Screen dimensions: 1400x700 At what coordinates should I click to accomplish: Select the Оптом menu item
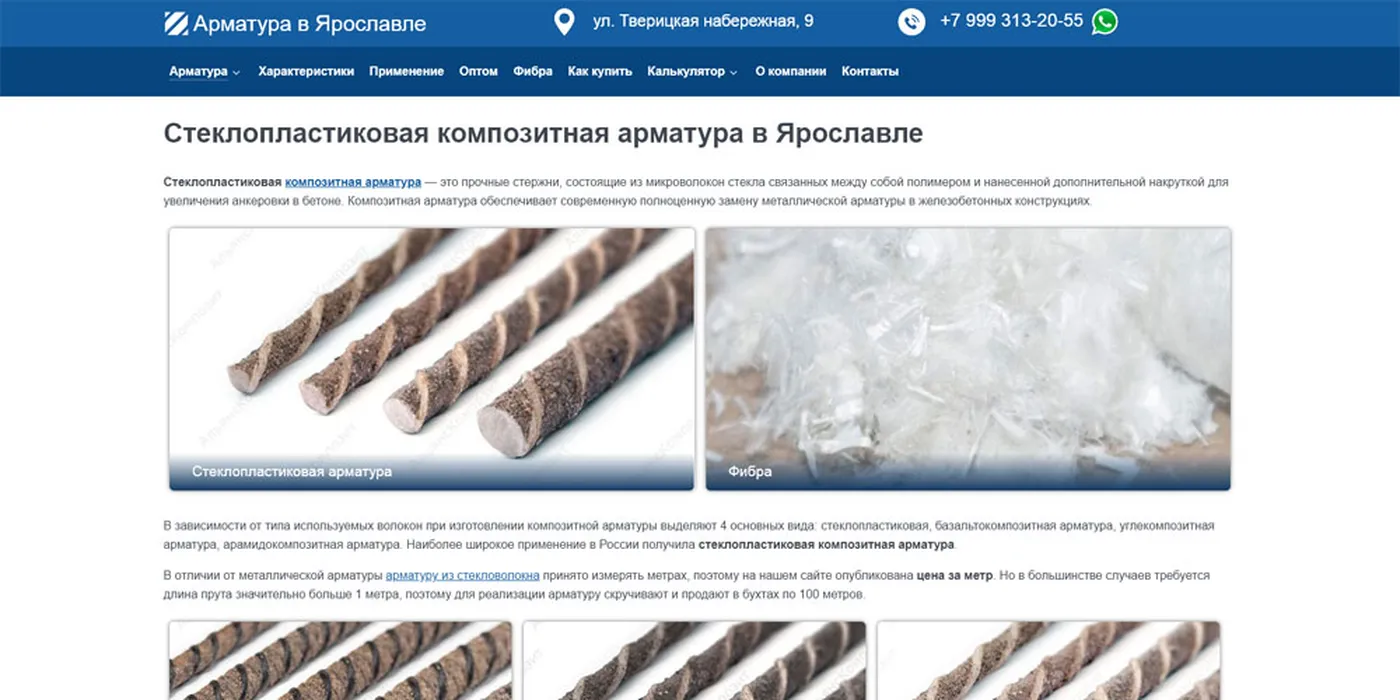click(x=478, y=72)
